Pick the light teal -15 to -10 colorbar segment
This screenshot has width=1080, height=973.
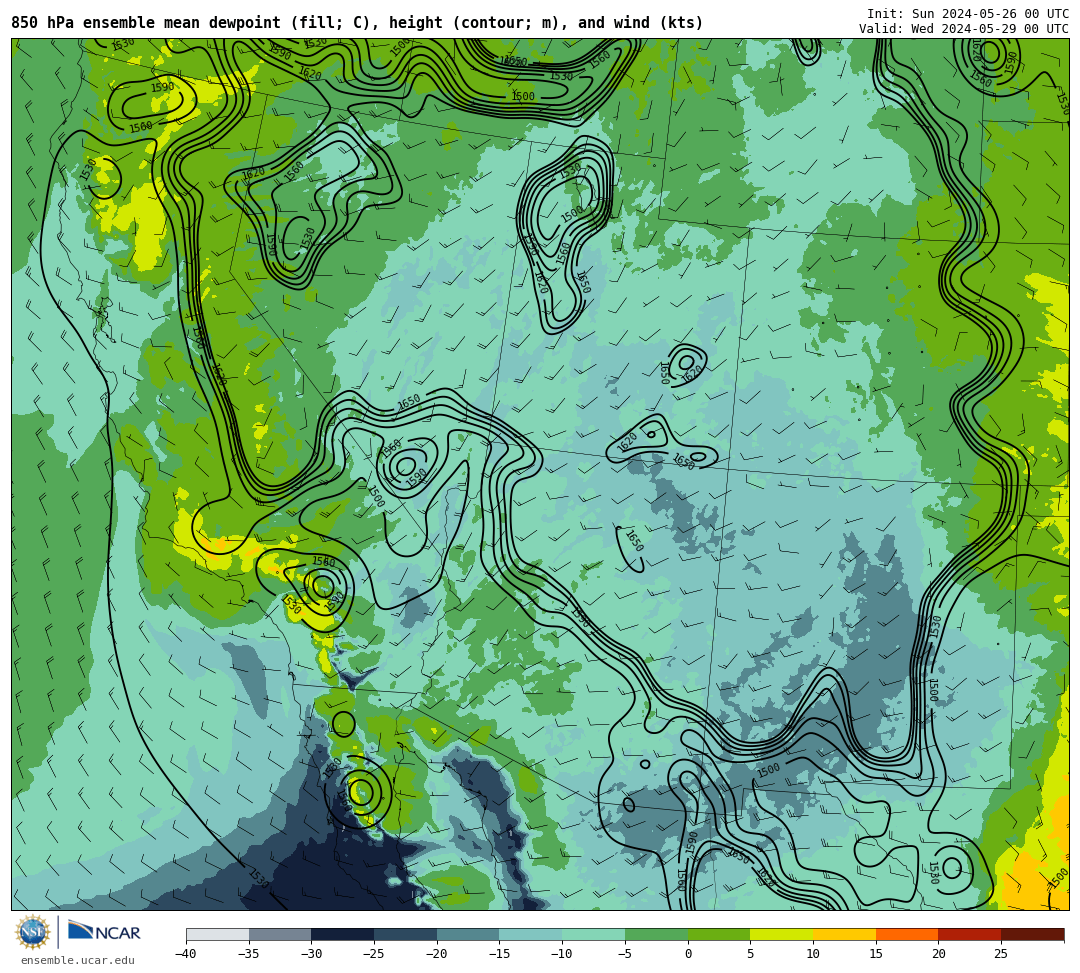pyautogui.click(x=531, y=934)
